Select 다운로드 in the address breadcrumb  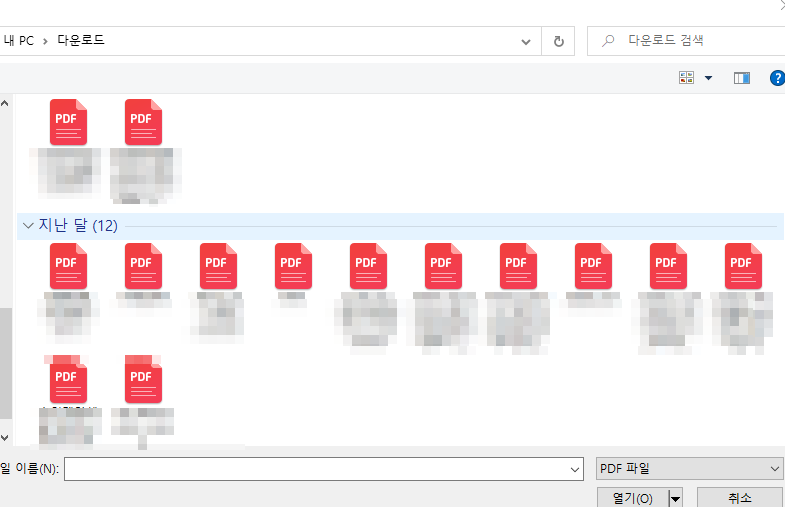81,40
